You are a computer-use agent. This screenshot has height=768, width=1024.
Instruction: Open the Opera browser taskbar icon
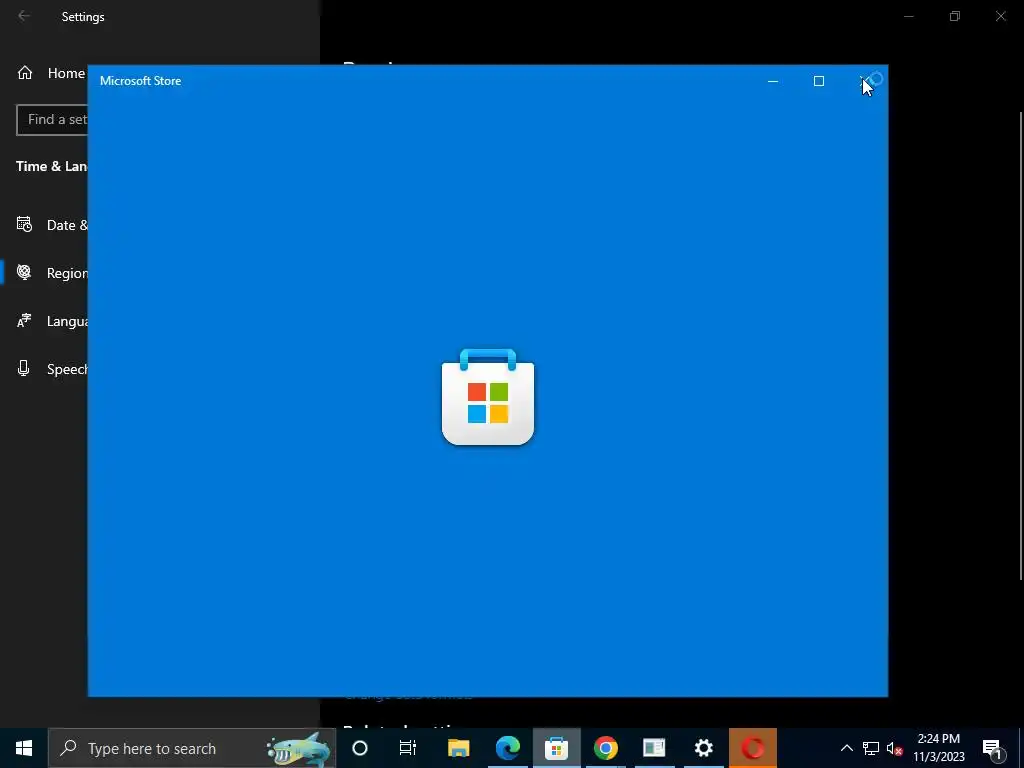tap(753, 748)
